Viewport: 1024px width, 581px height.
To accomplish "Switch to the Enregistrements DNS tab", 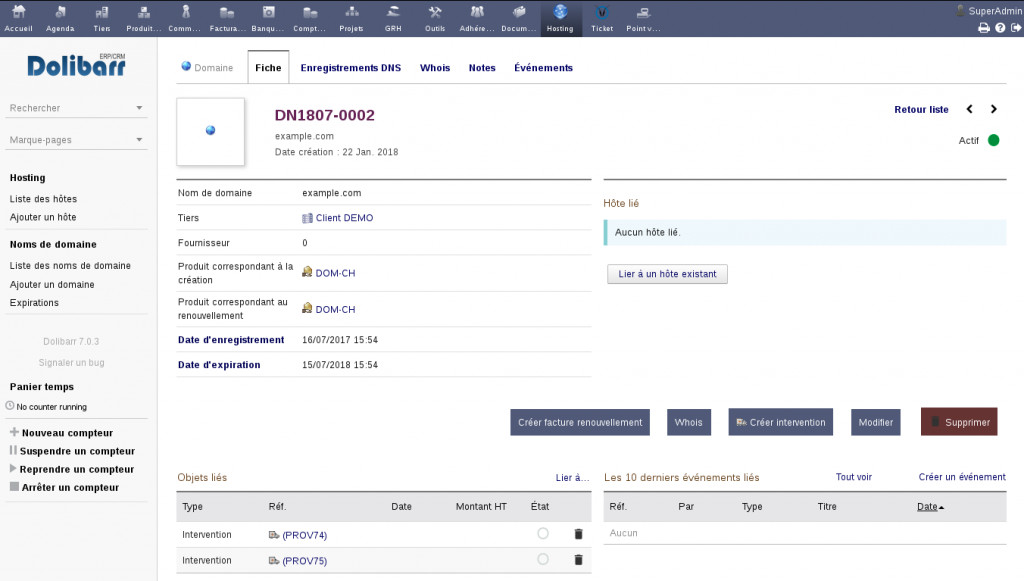I will (x=350, y=68).
